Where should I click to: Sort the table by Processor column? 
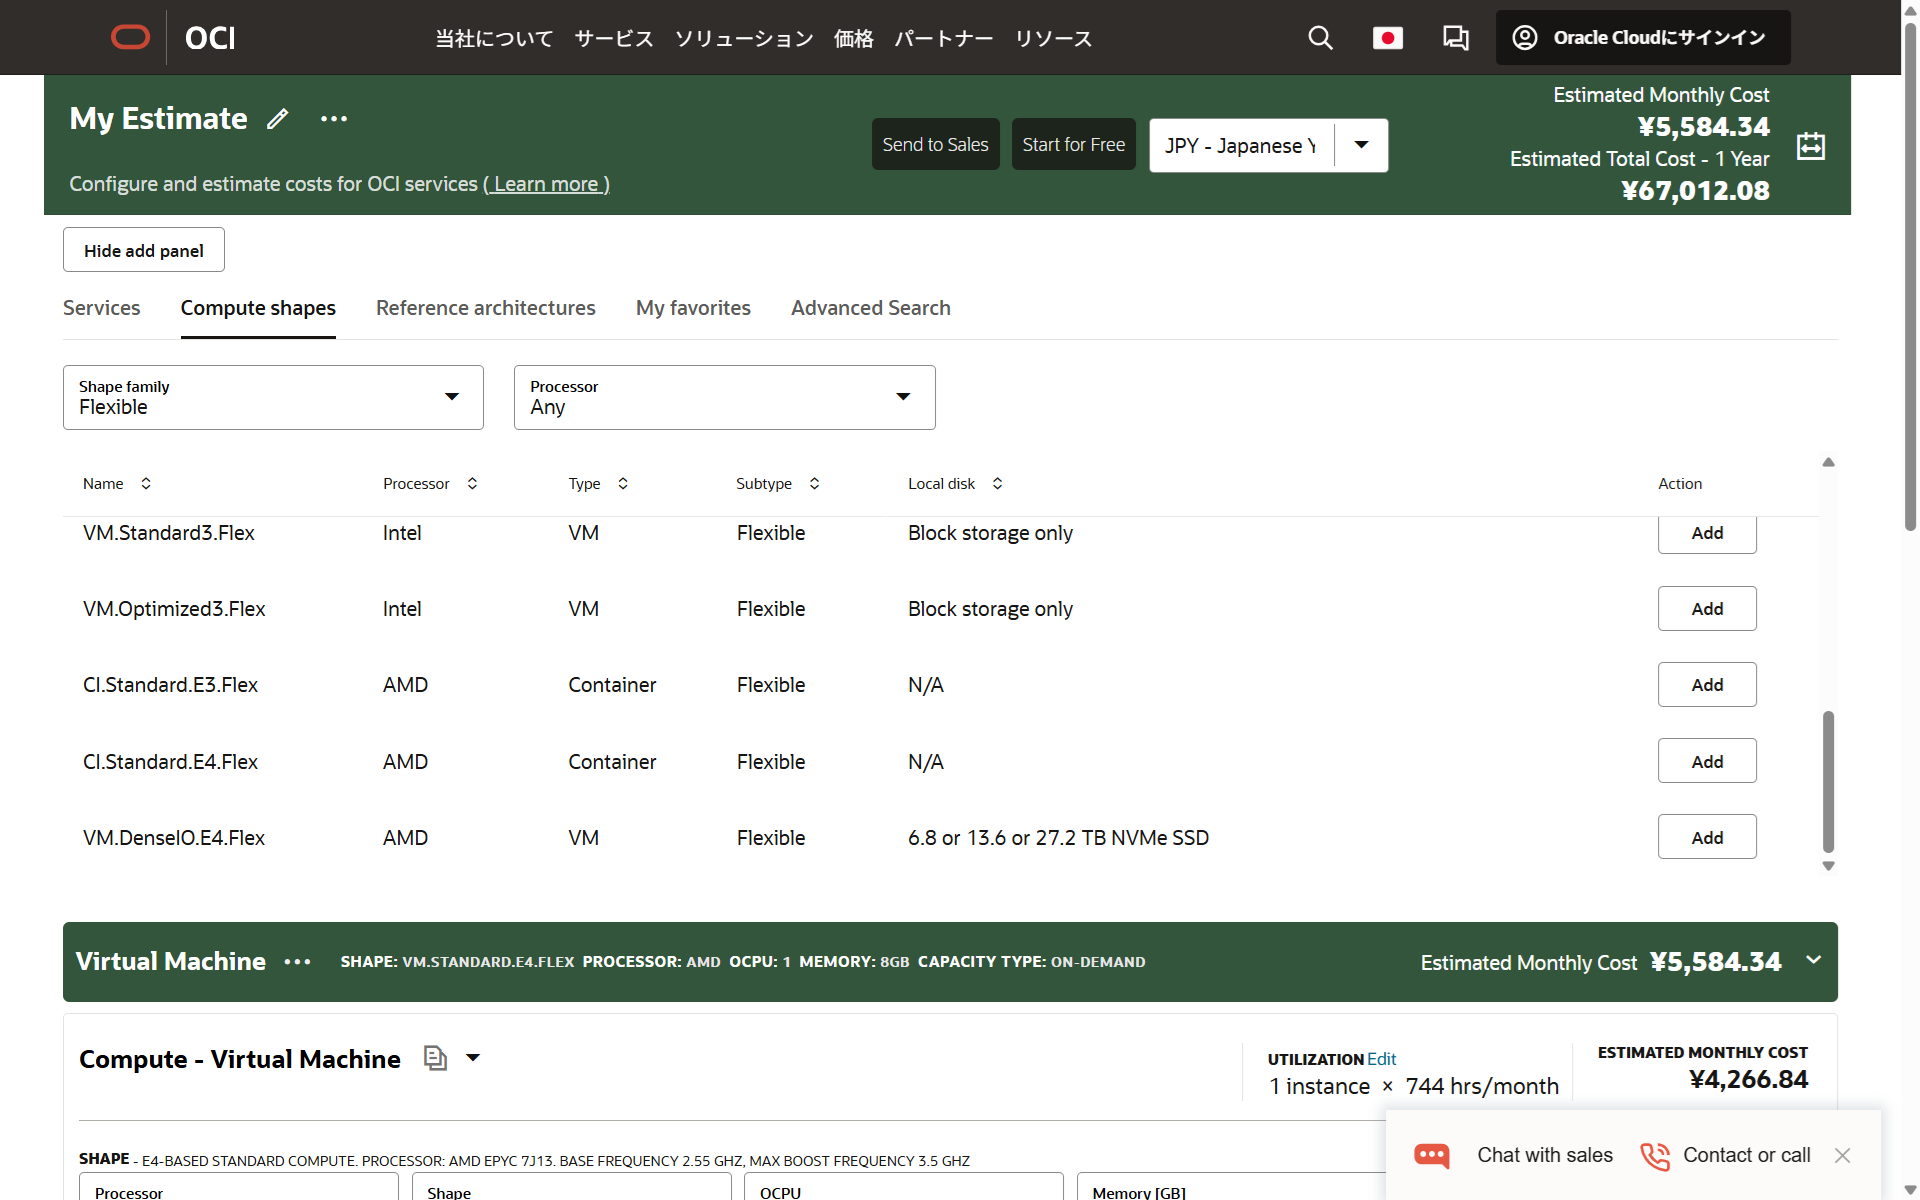point(472,484)
